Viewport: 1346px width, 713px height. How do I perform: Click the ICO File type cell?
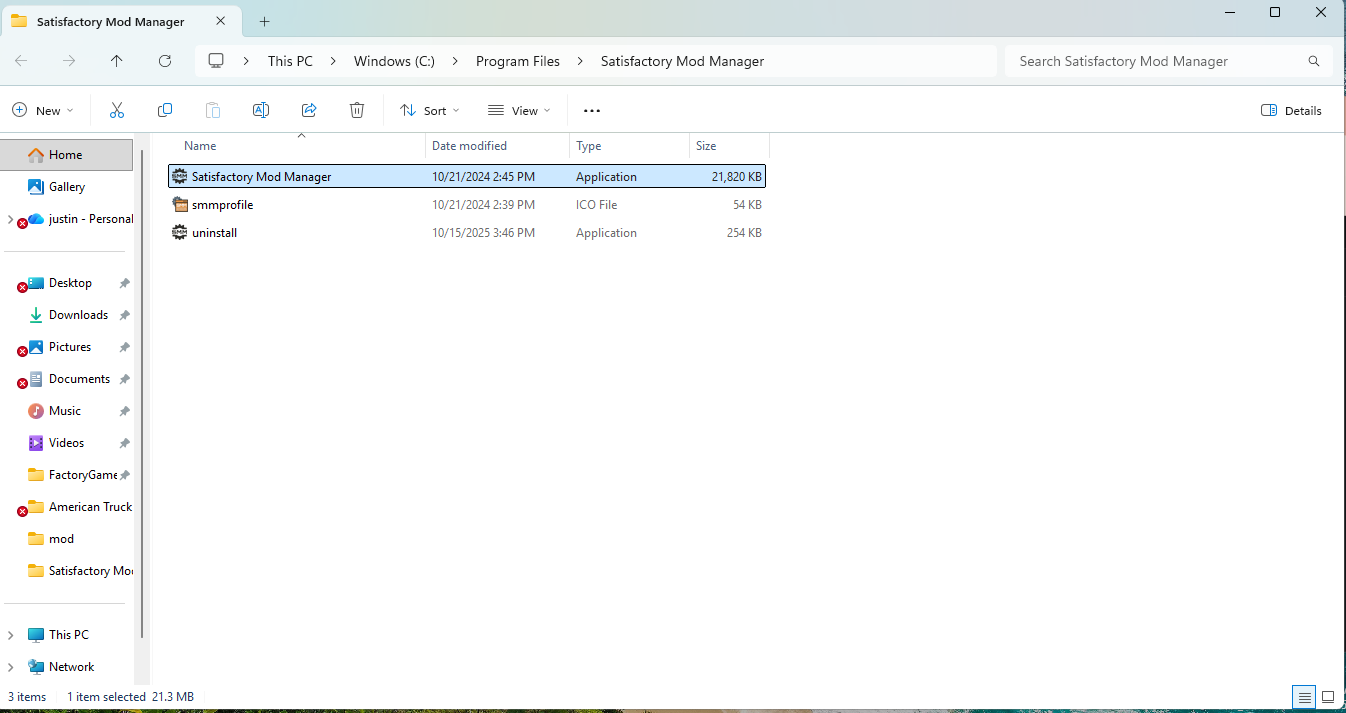[596, 205]
